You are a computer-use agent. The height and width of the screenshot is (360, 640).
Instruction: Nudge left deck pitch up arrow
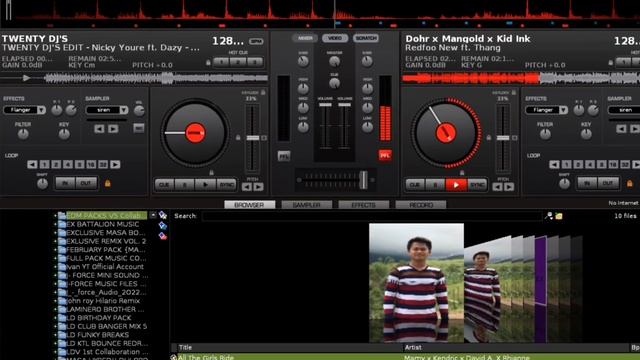coord(259,187)
